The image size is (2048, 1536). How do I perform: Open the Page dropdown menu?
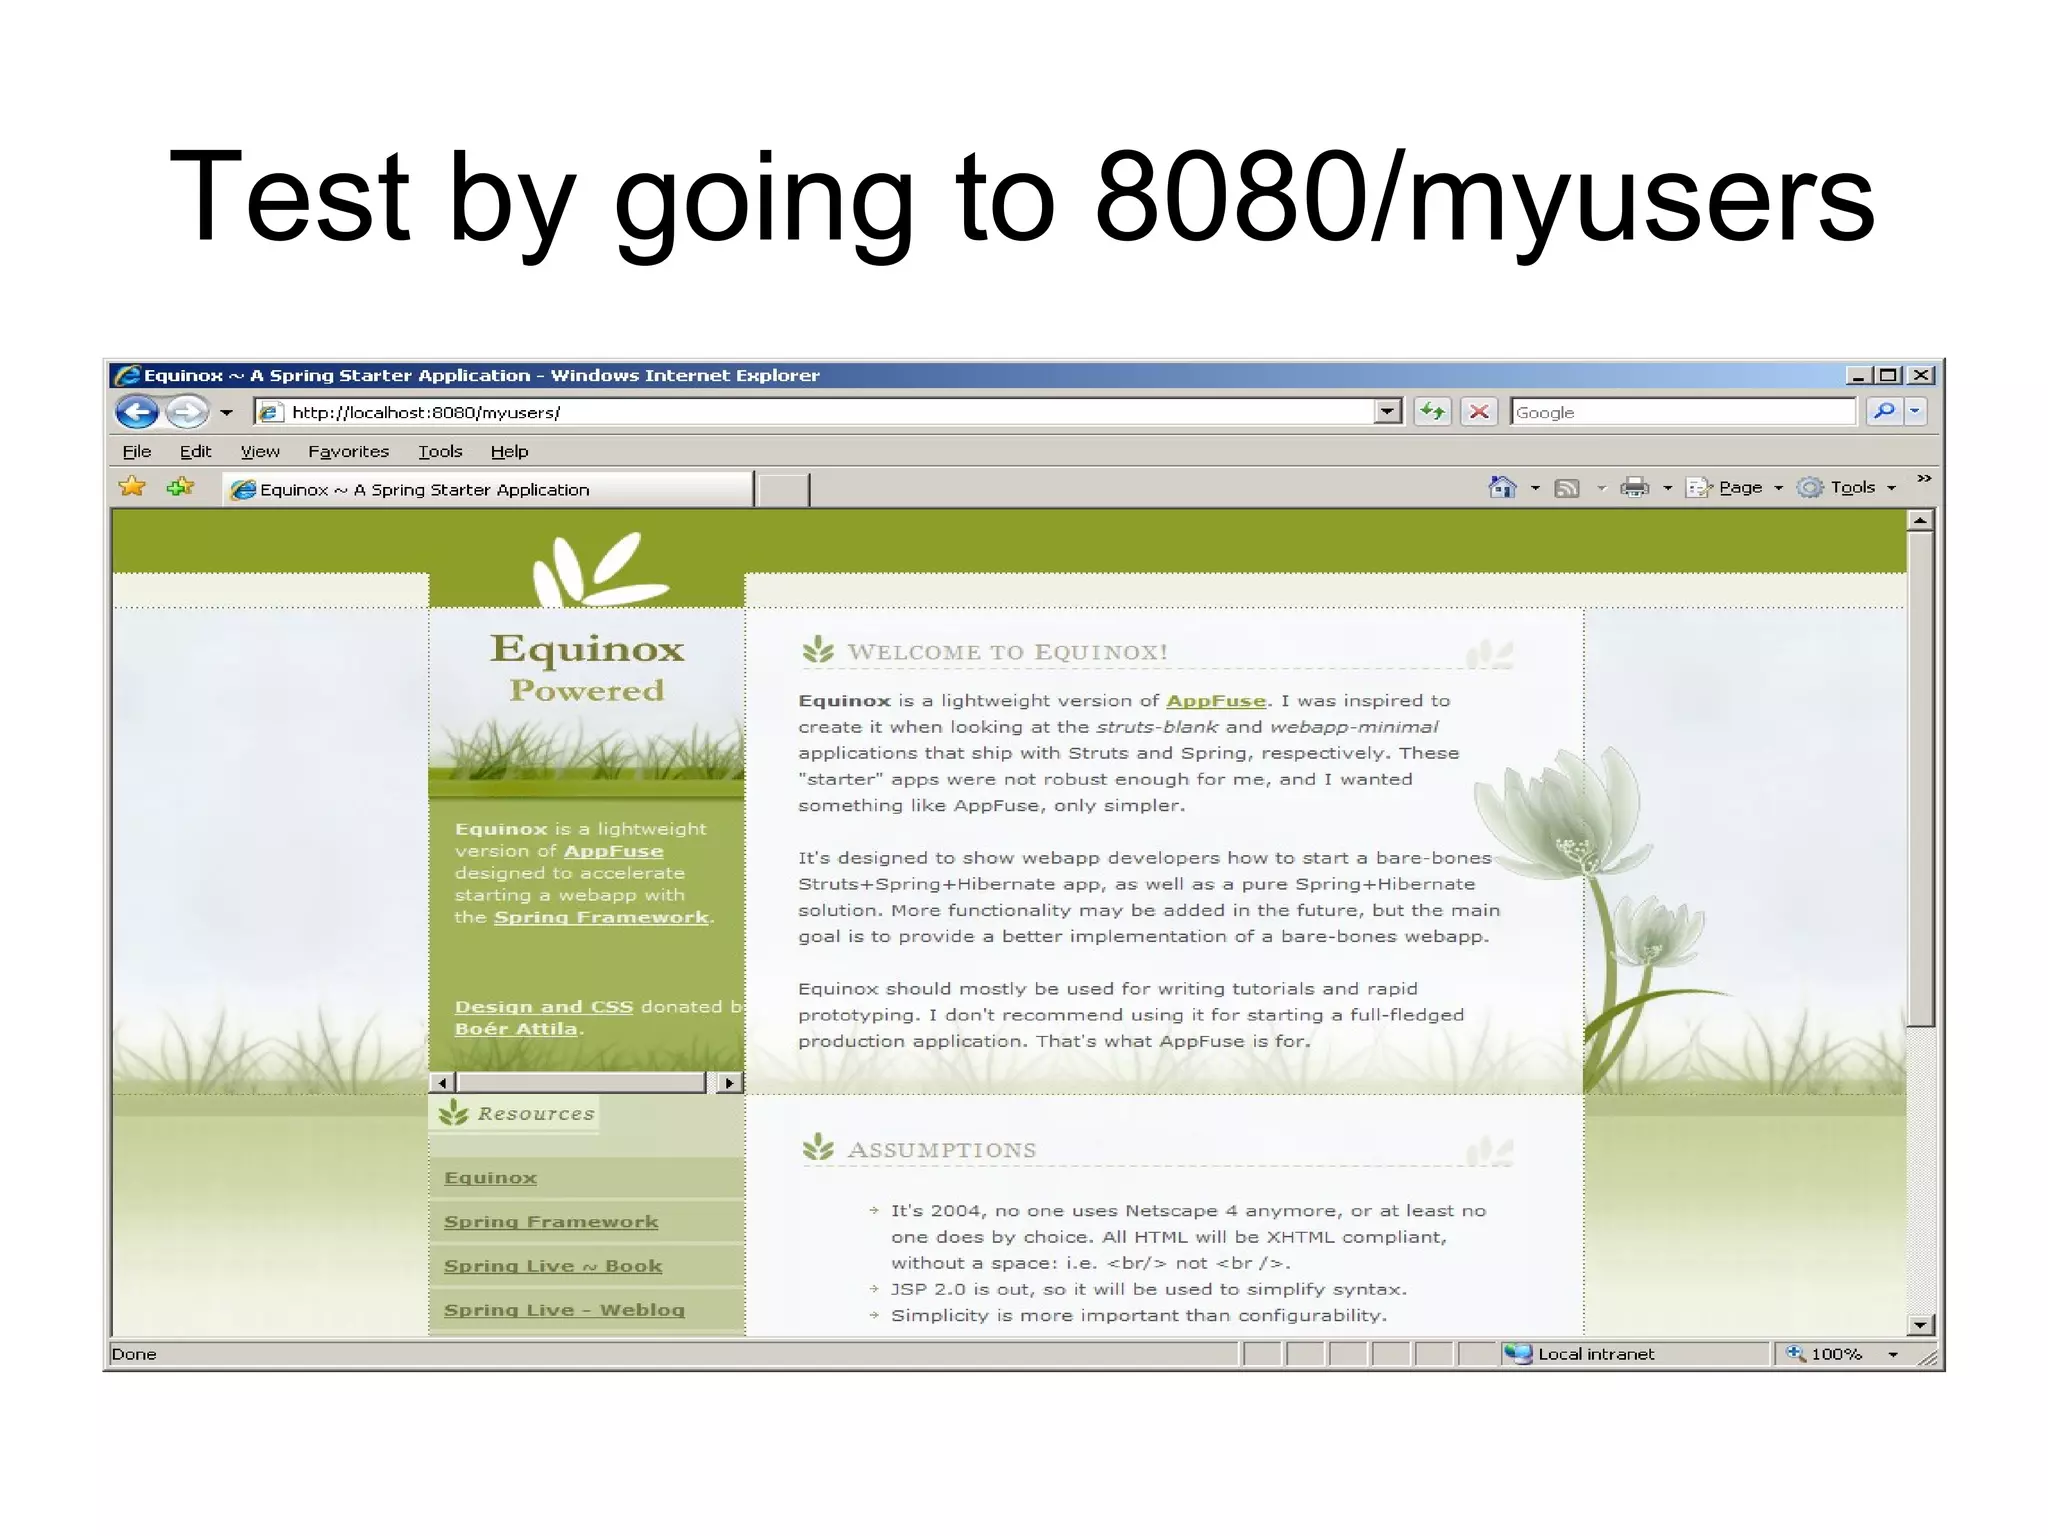[x=1739, y=488]
